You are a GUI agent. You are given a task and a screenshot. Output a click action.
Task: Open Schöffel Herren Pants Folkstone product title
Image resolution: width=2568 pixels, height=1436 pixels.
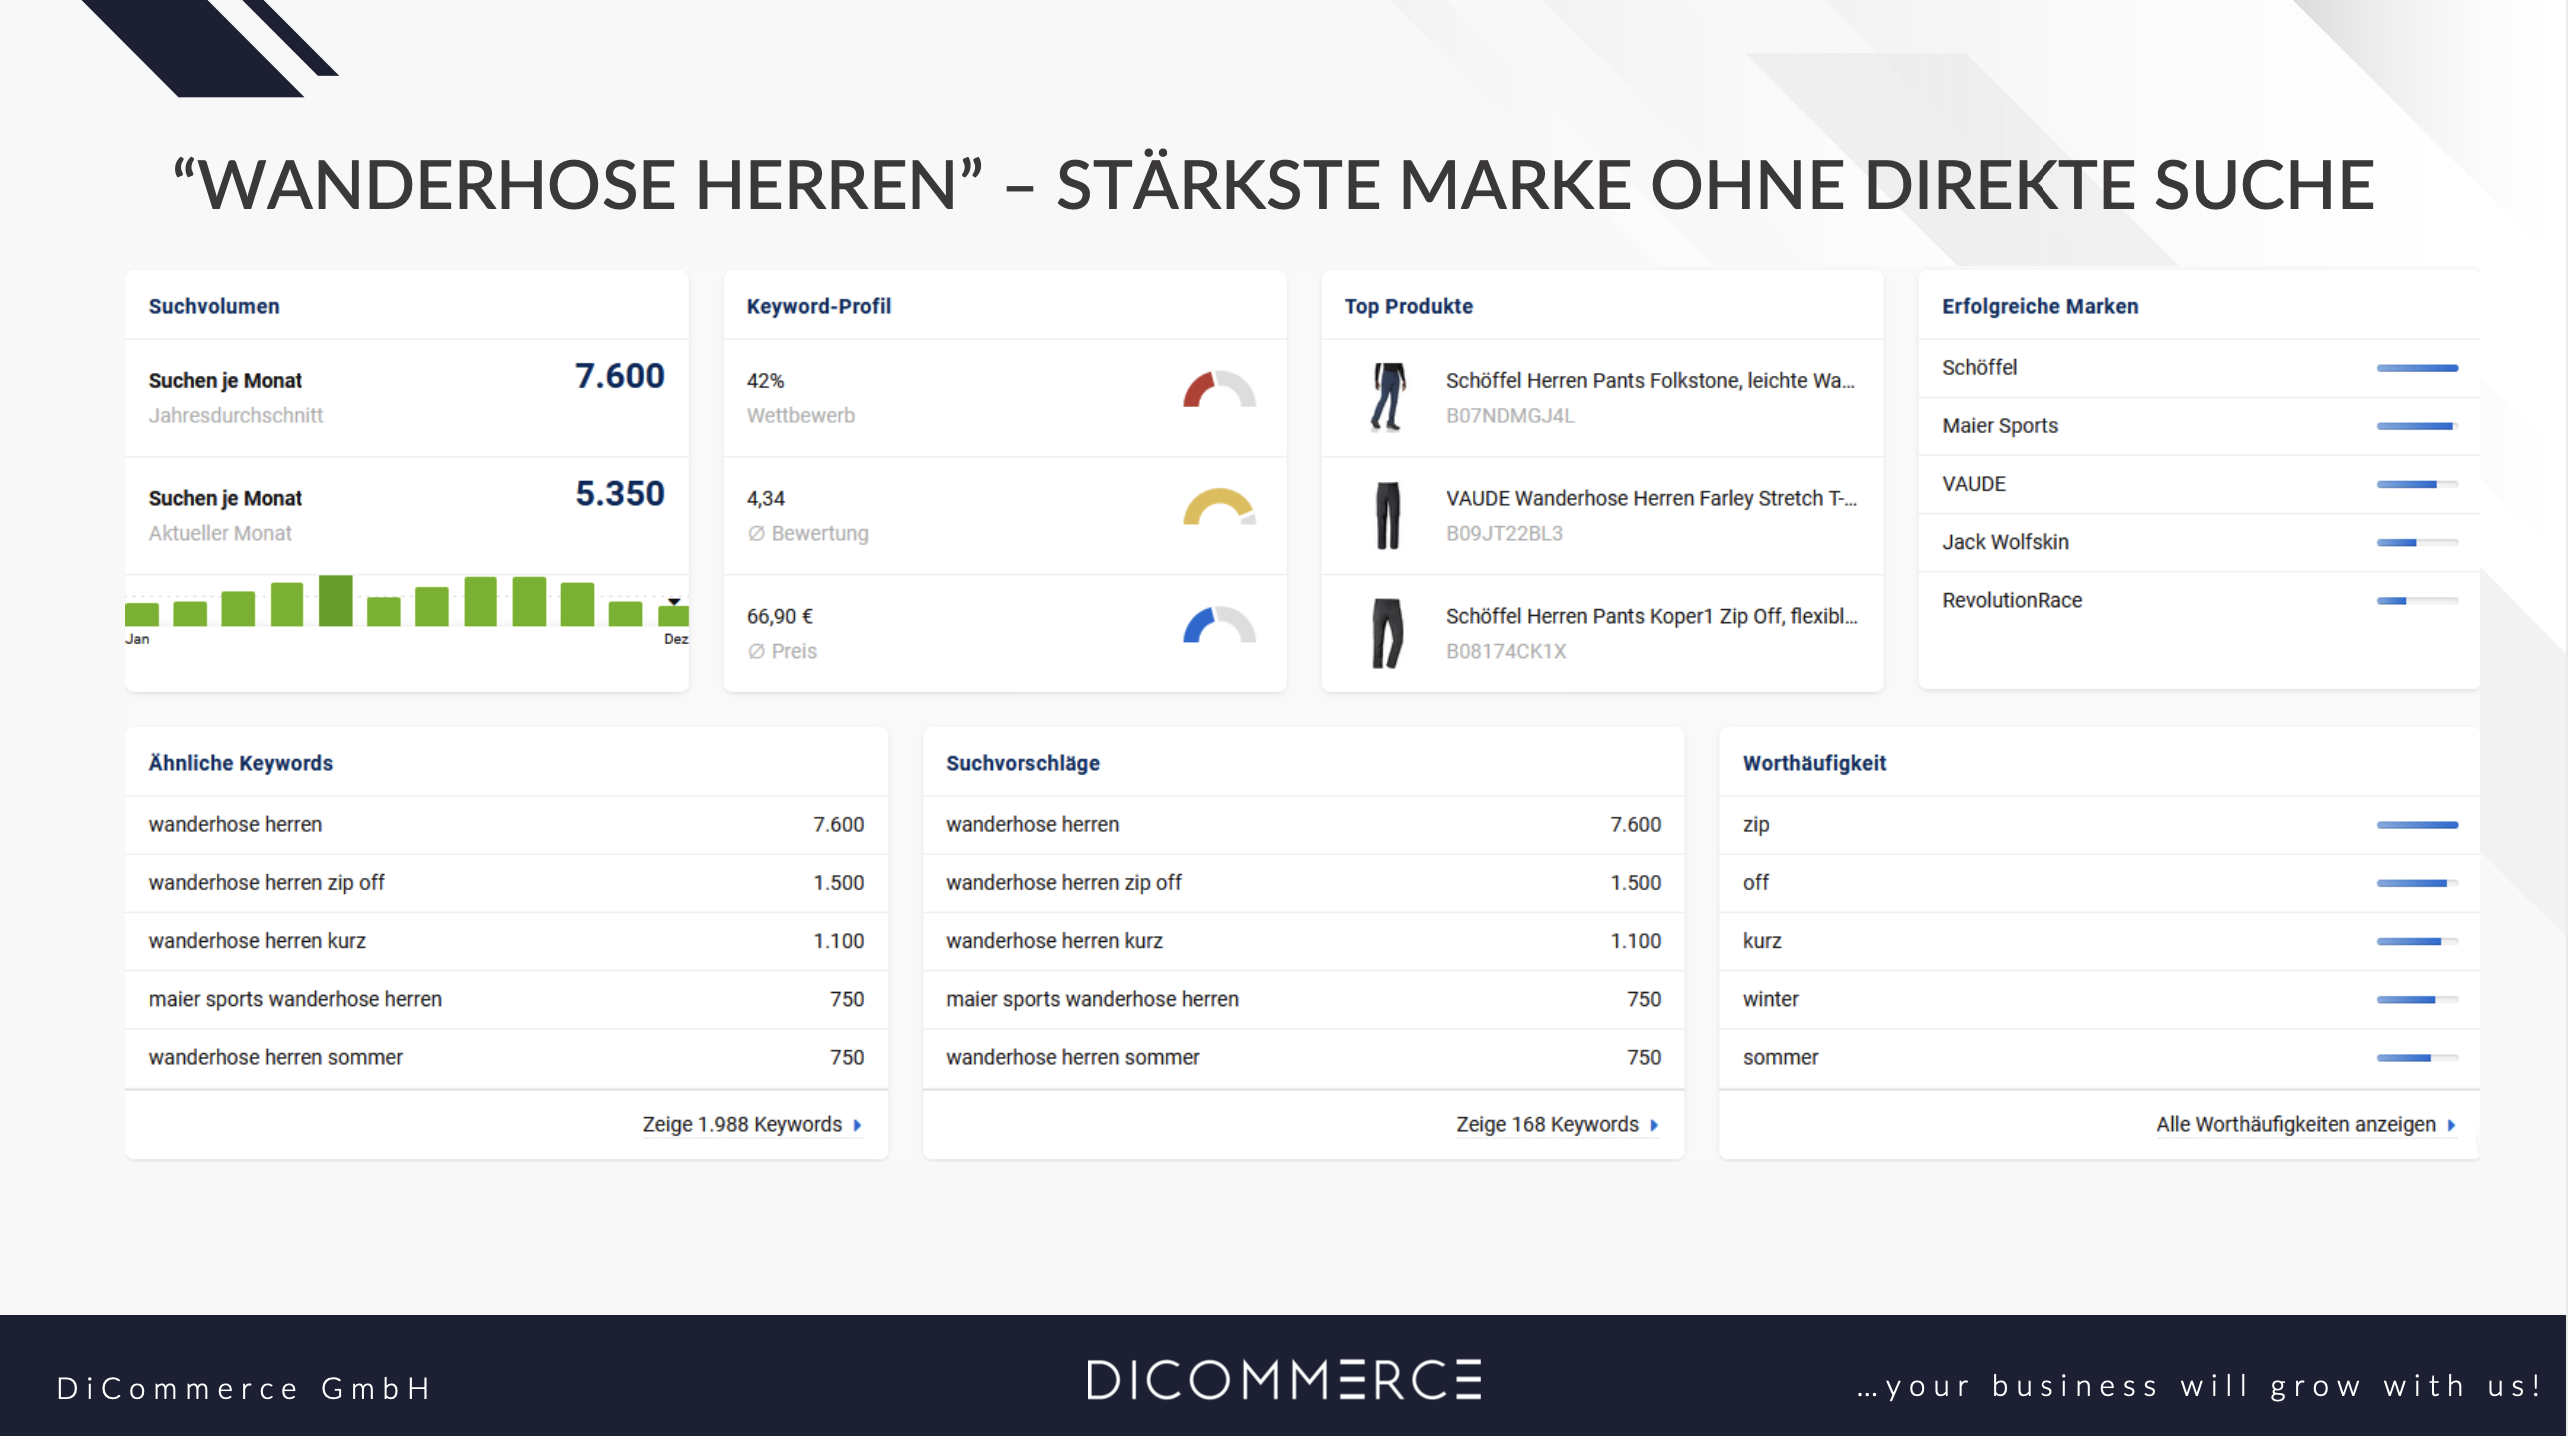click(x=1650, y=380)
